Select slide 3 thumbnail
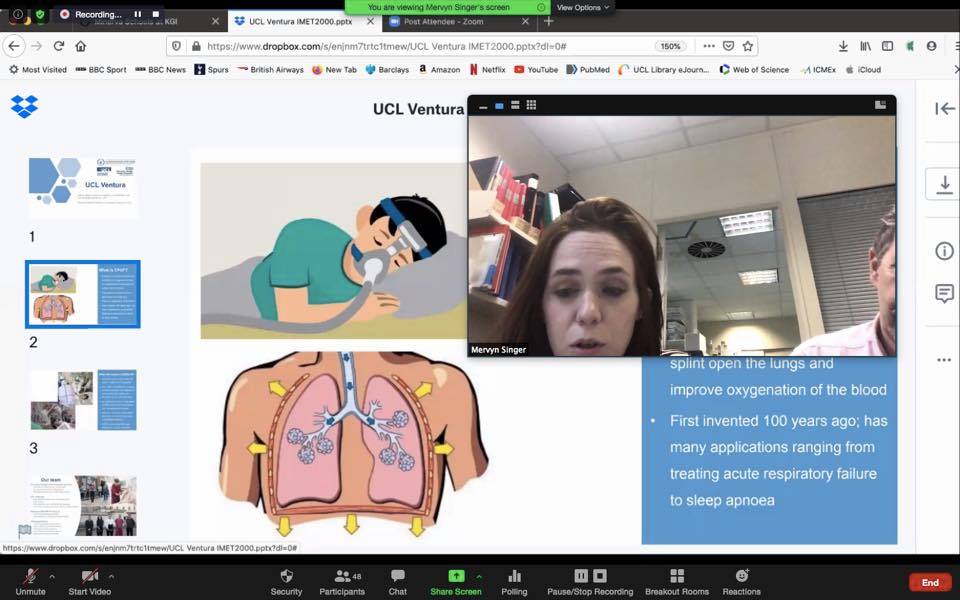960x600 pixels. click(x=83, y=400)
